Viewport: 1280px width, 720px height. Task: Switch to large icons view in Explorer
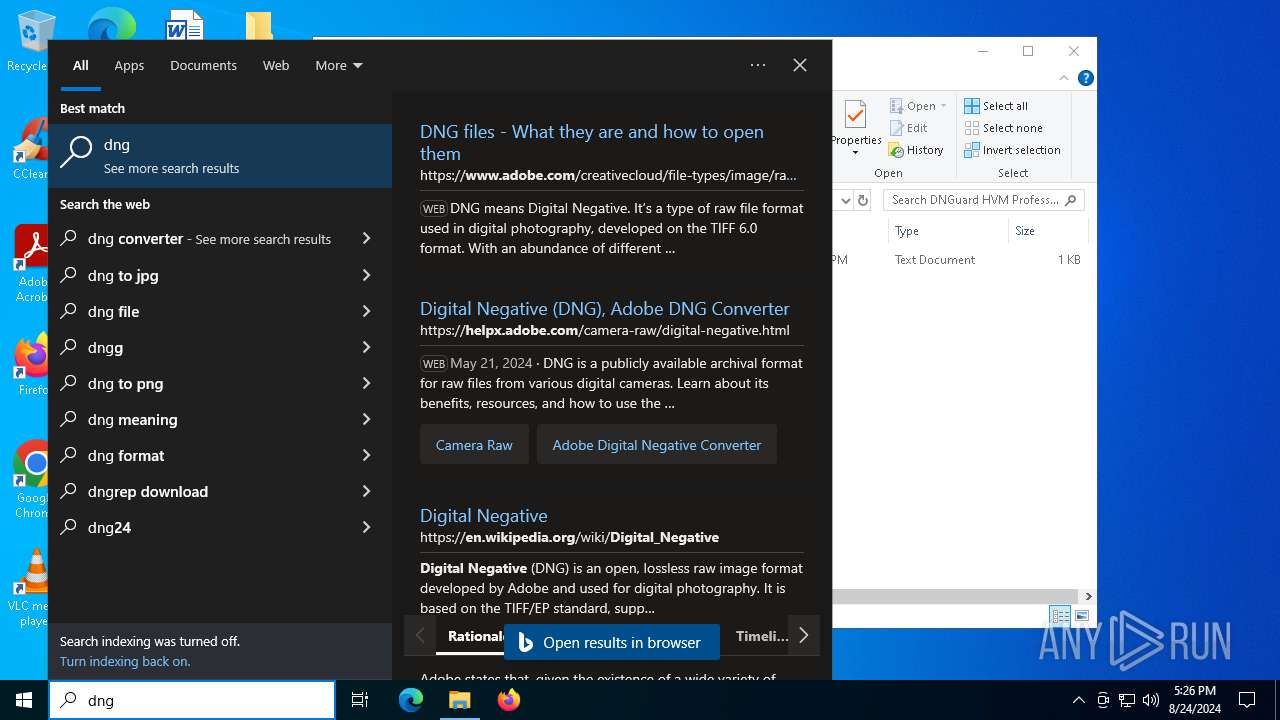click(x=1081, y=615)
